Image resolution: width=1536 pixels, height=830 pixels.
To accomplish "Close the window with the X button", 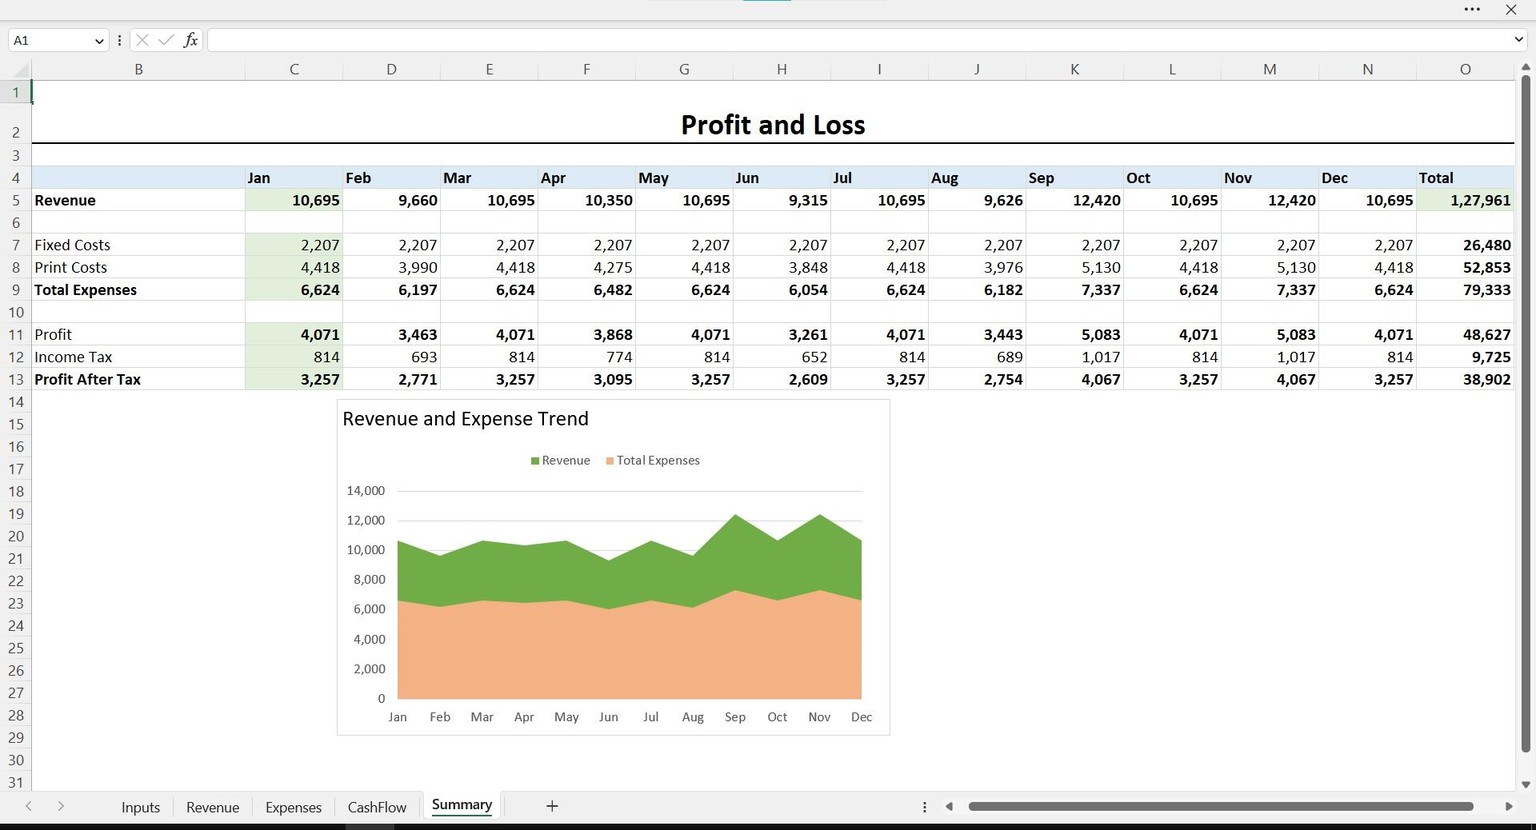I will coord(1511,9).
